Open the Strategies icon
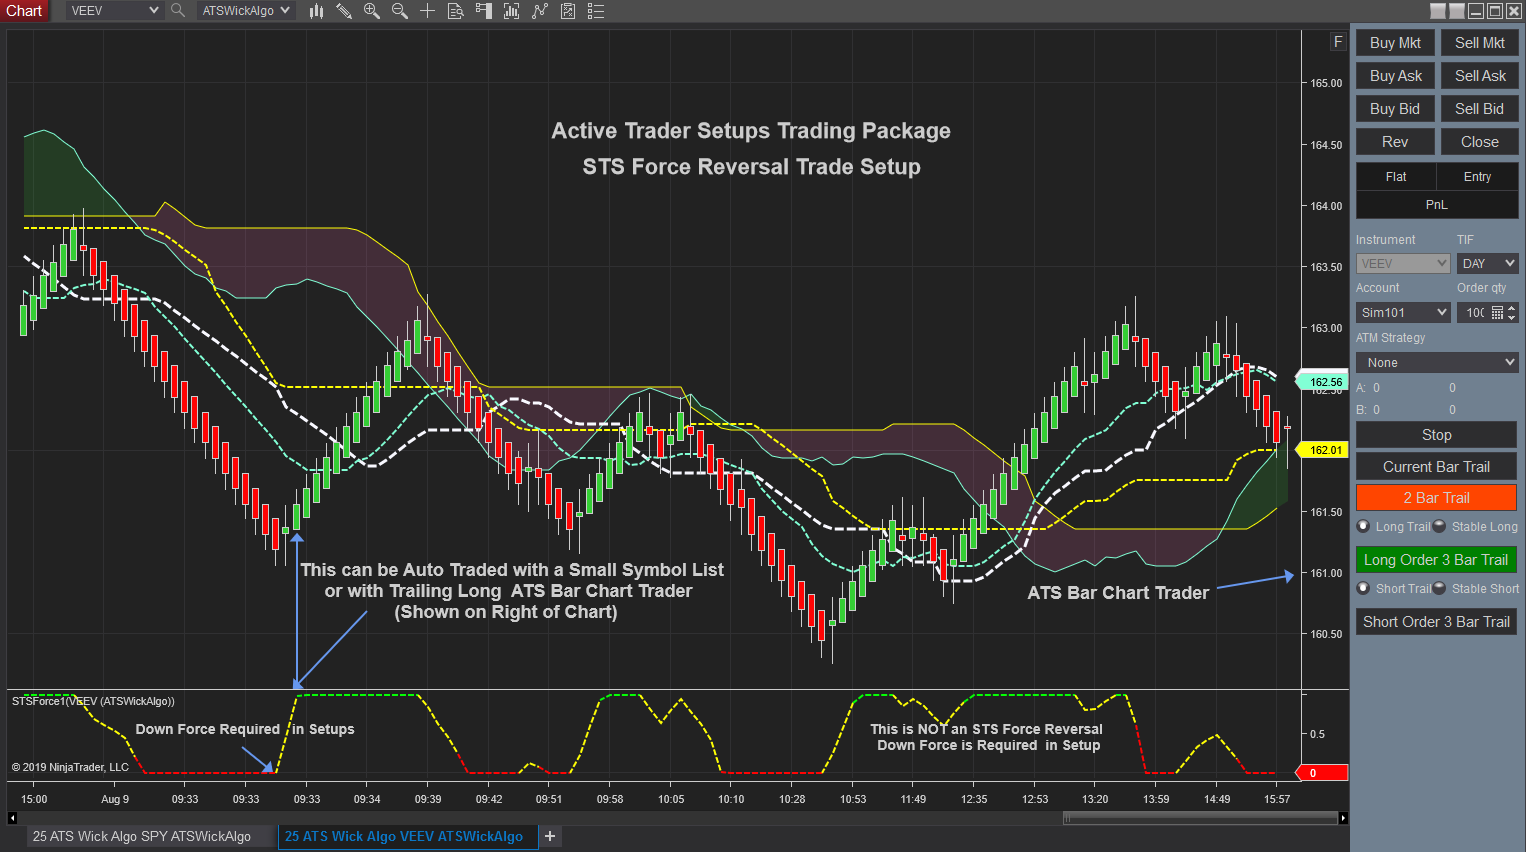 (540, 11)
